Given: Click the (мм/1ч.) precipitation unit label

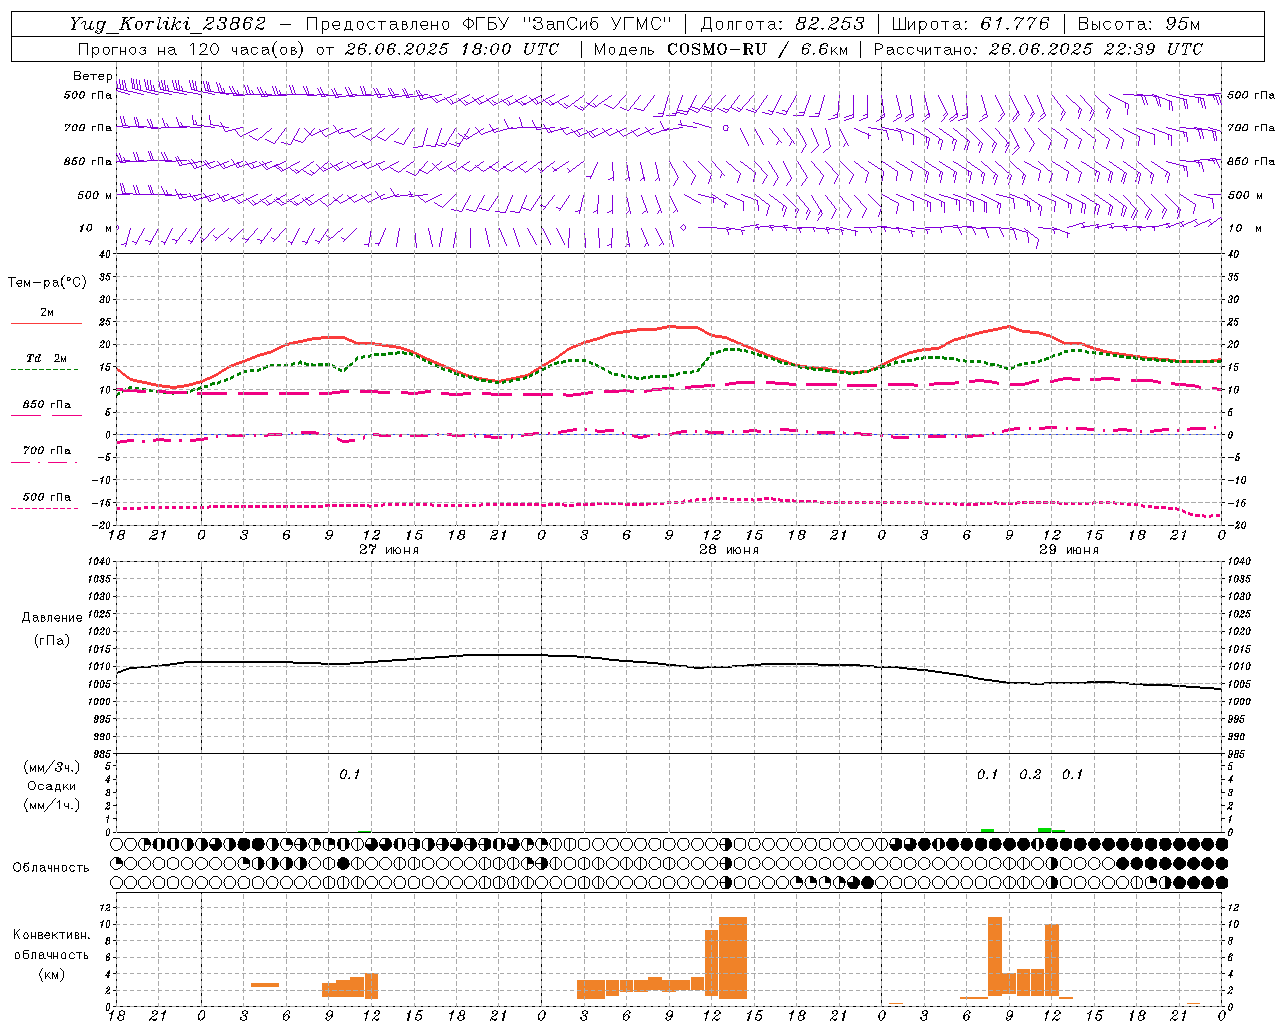Looking at the screenshot, I should [x=52, y=805].
